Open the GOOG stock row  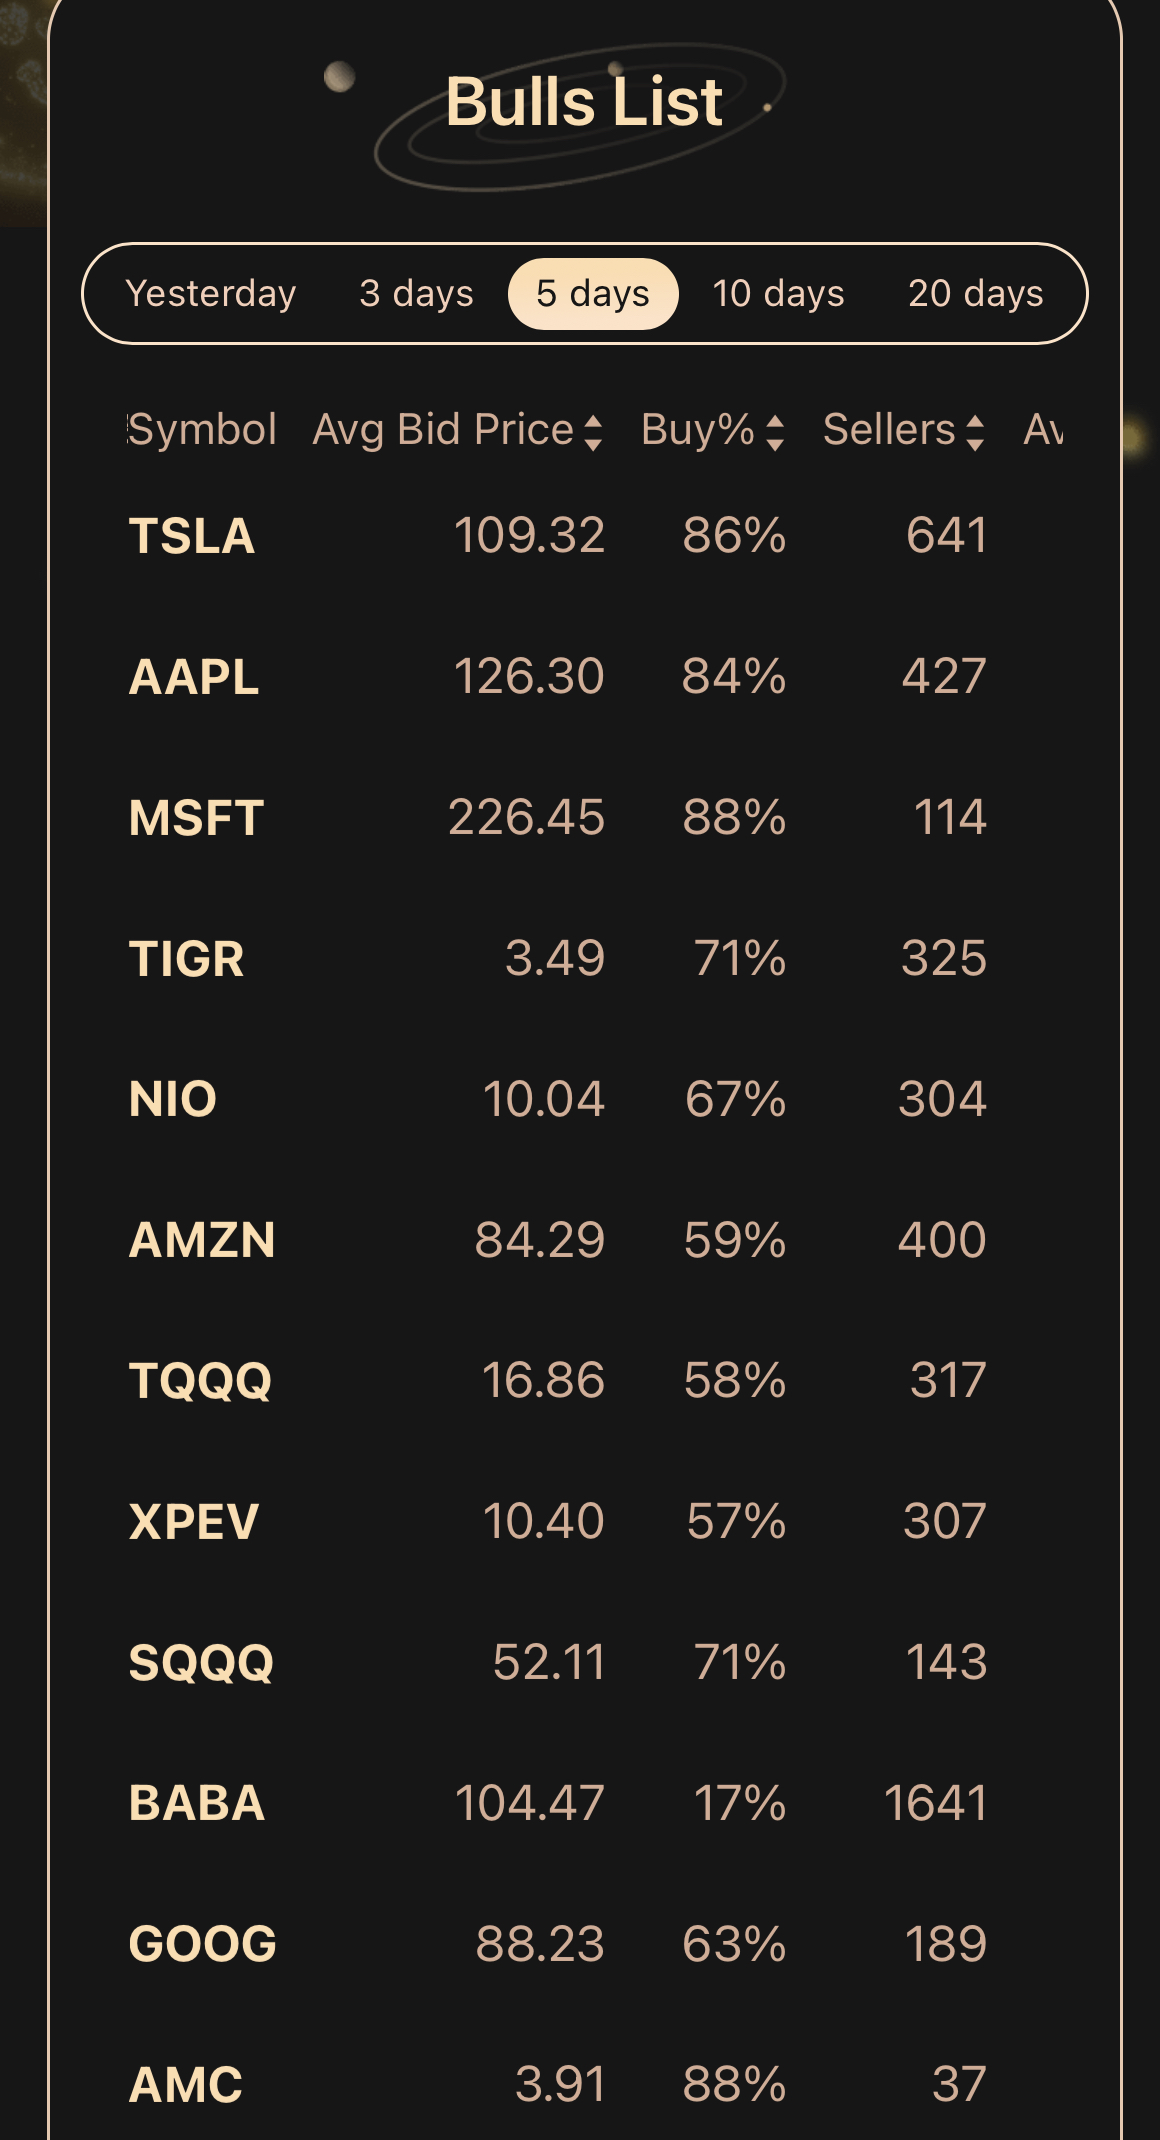coord(202,1944)
